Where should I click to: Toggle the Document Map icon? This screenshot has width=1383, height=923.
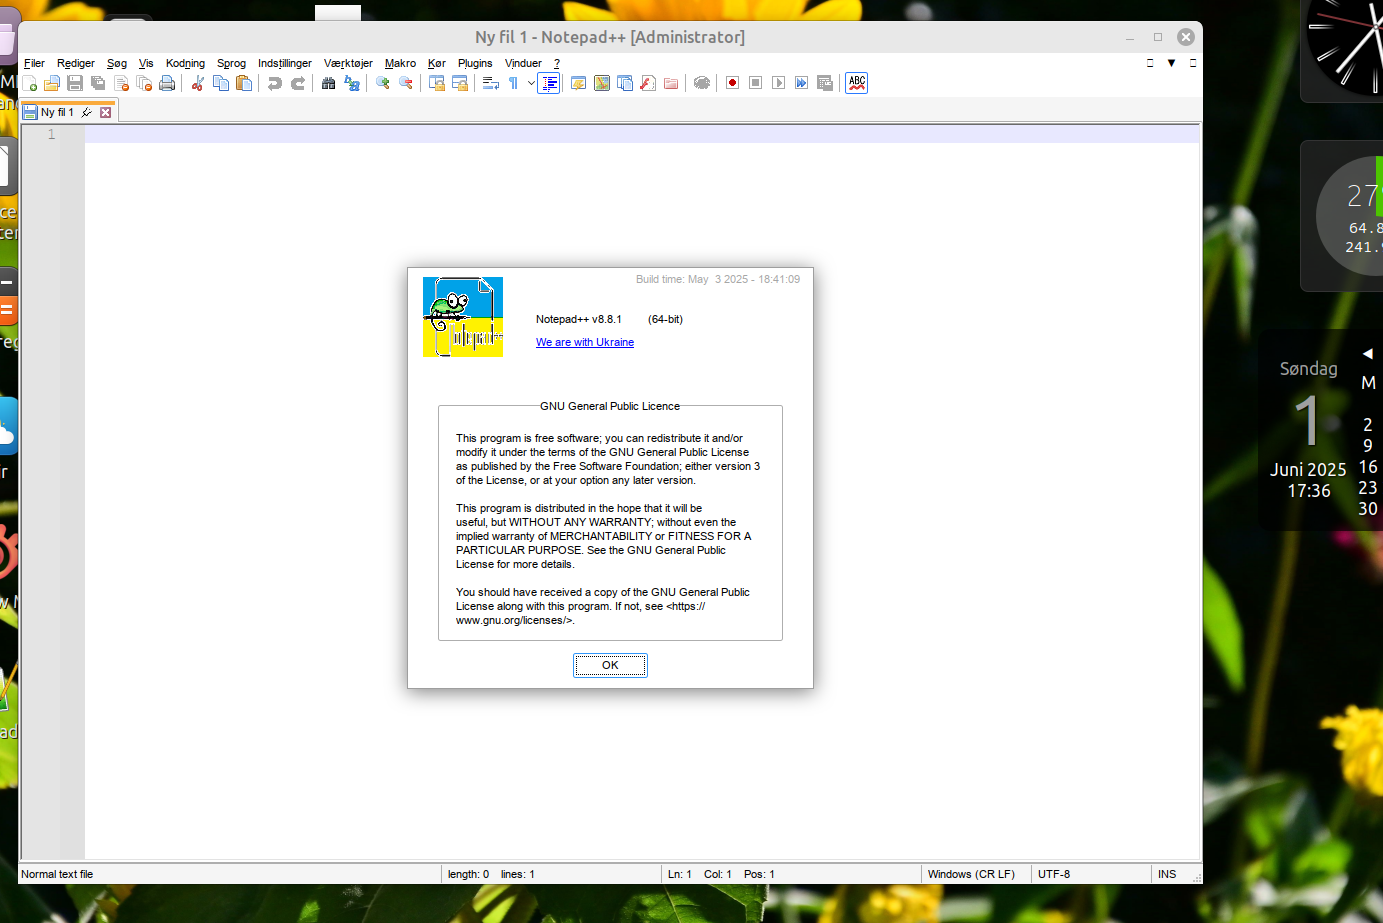pyautogui.click(x=602, y=83)
